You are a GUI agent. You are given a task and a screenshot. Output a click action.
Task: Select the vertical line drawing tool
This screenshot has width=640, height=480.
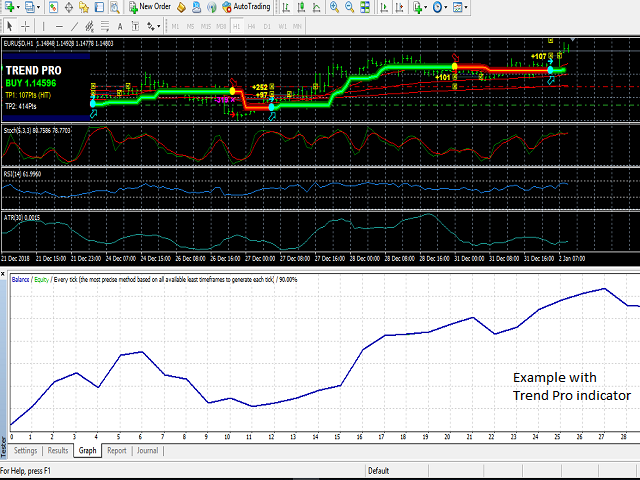44,27
